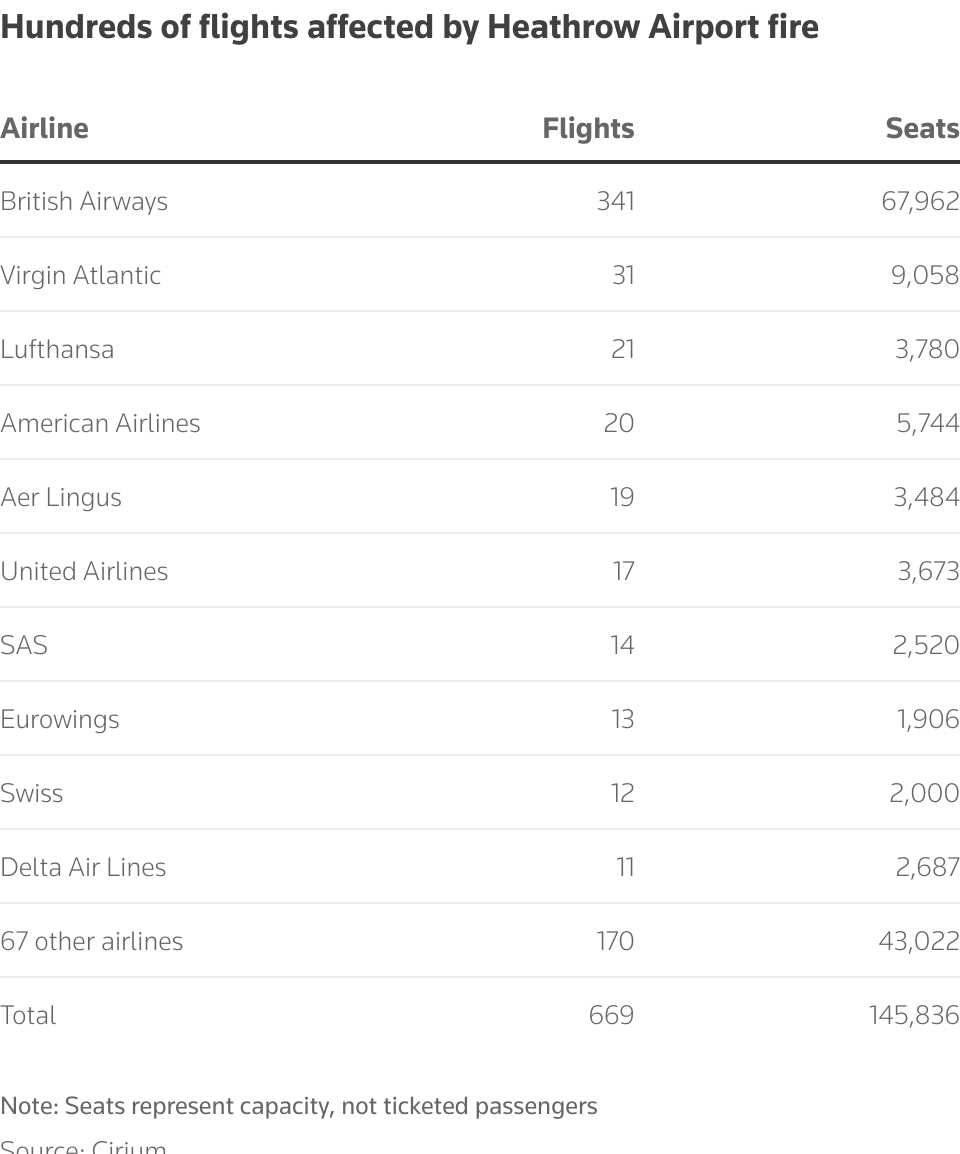Click the Eurowings row label
Viewport: 960px width, 1154px height.
(60, 719)
